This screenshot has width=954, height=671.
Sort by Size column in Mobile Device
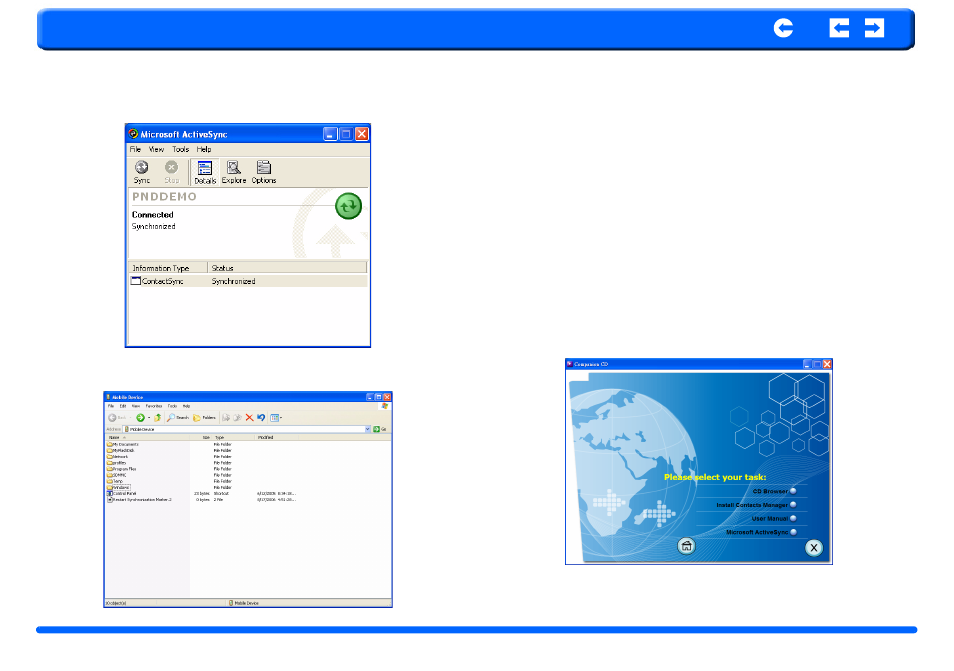click(x=201, y=437)
